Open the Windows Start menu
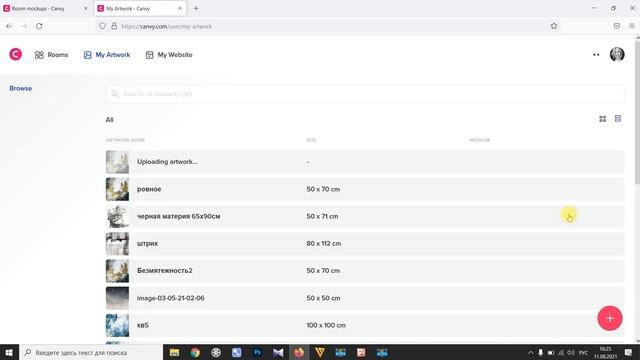 pos(9,352)
